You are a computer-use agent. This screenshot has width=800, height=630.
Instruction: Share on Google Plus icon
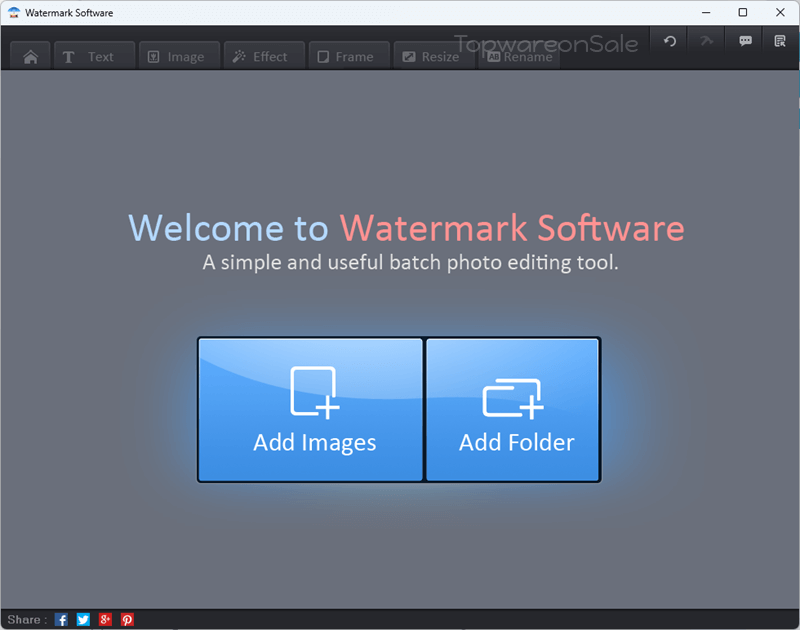pos(105,619)
